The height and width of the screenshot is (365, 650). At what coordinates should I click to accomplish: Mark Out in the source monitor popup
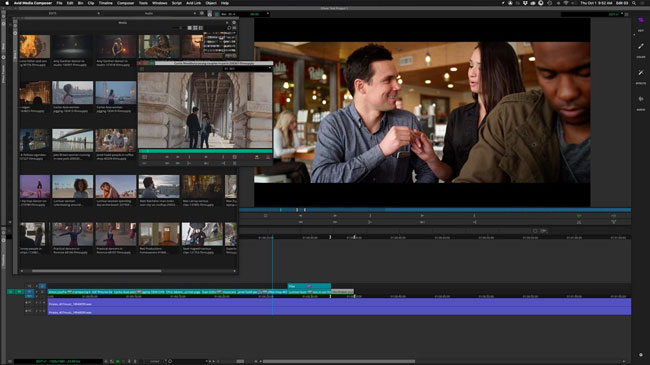(223, 157)
